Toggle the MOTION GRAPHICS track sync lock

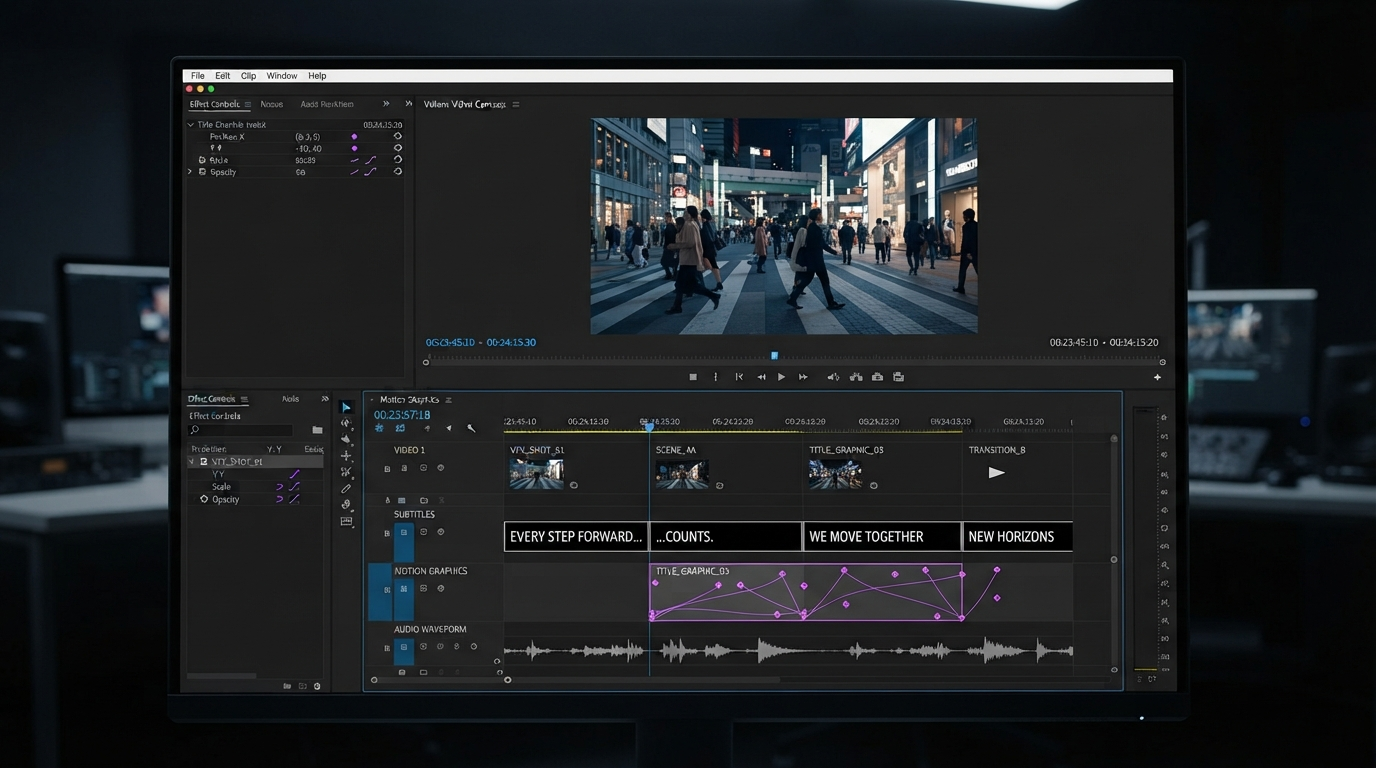(424, 589)
